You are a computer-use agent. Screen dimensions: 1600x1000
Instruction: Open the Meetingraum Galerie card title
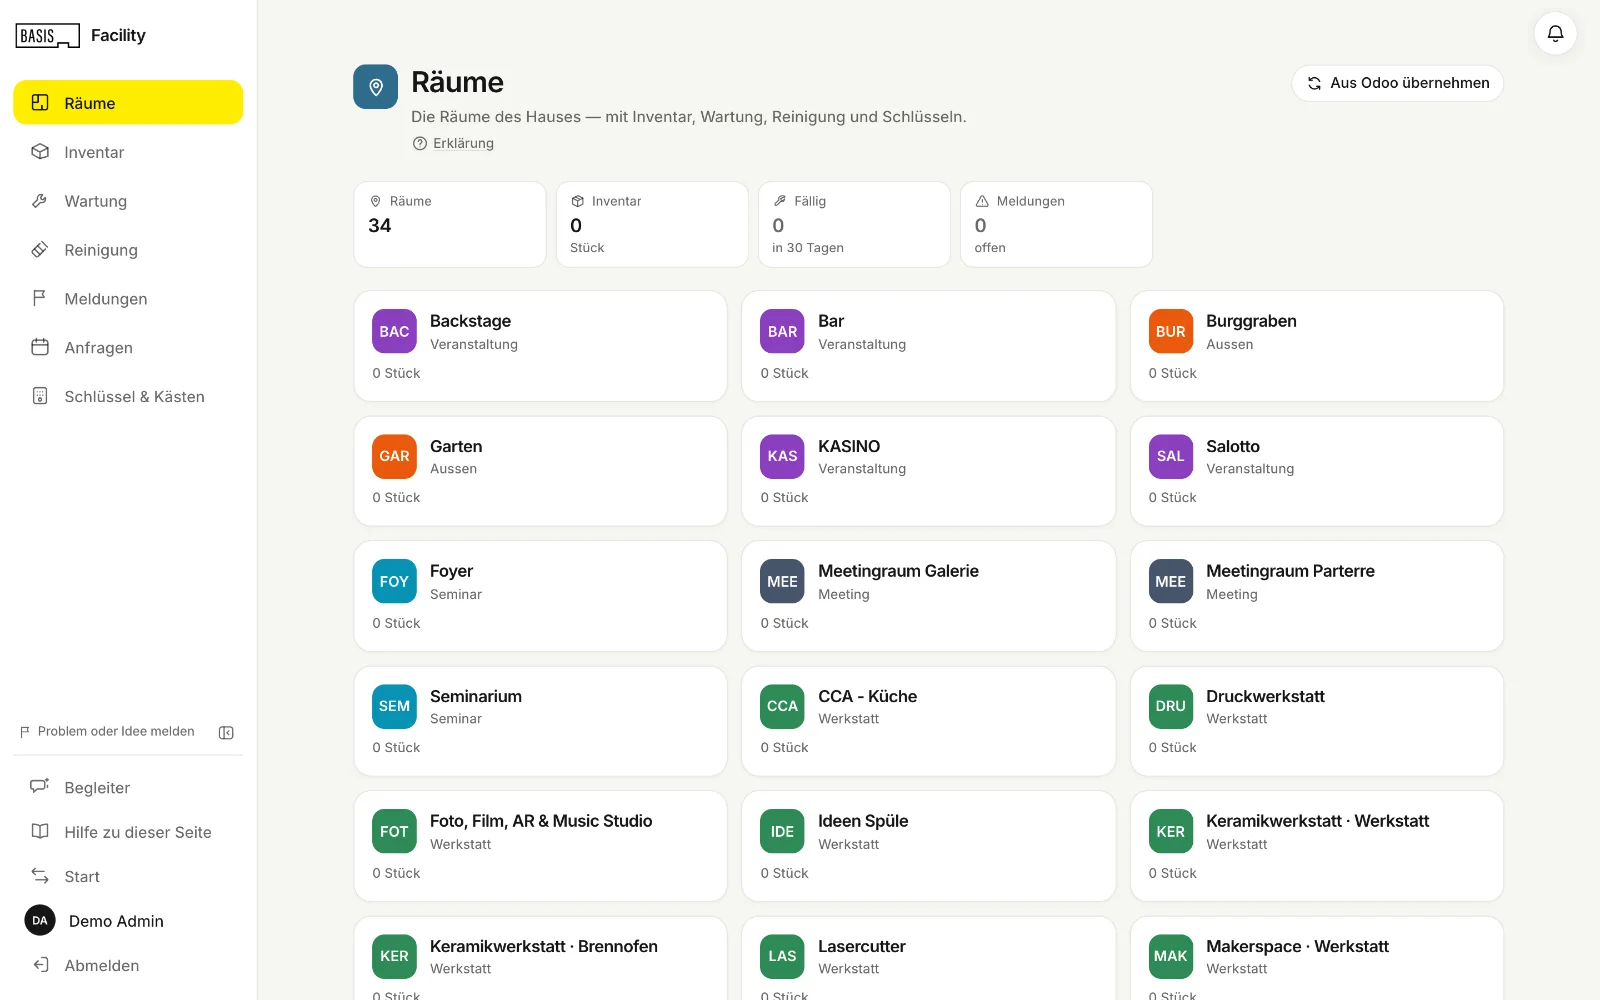(898, 571)
